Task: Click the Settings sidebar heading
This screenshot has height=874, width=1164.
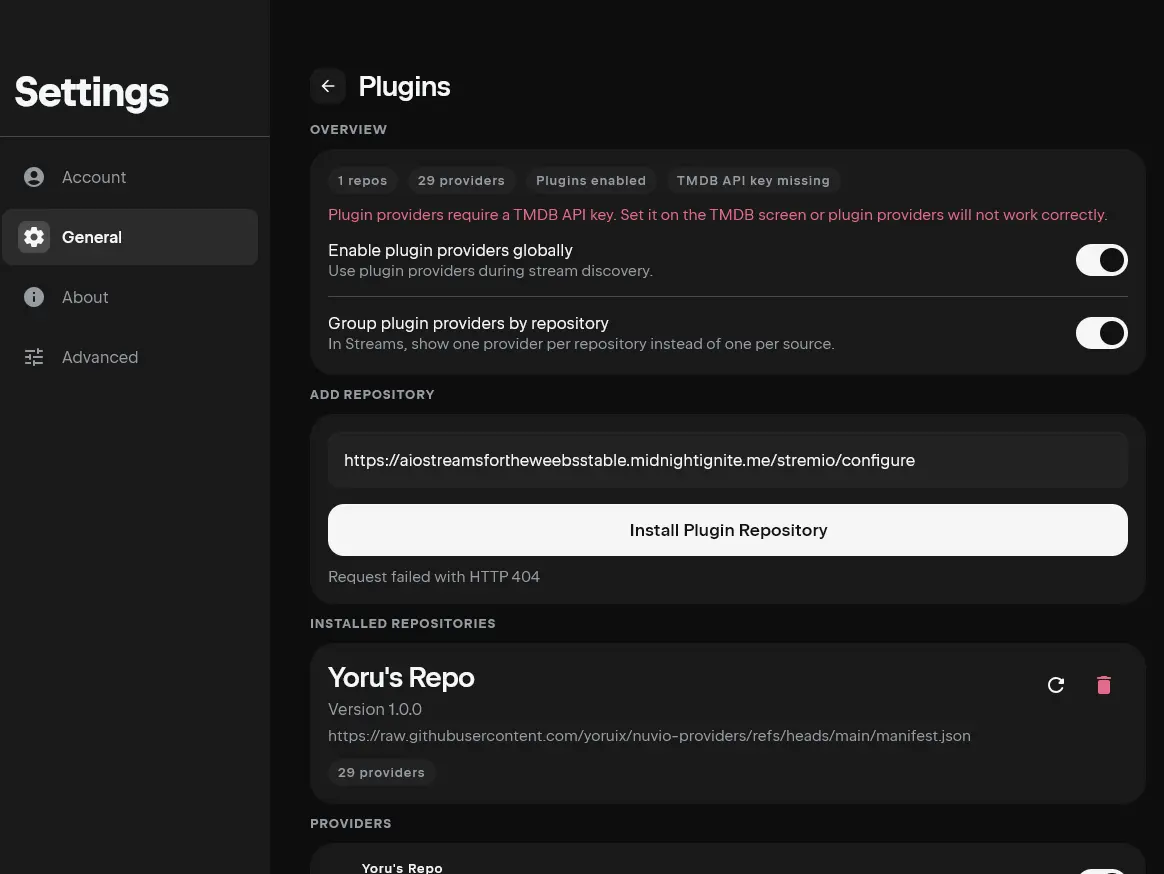Action: point(91,92)
